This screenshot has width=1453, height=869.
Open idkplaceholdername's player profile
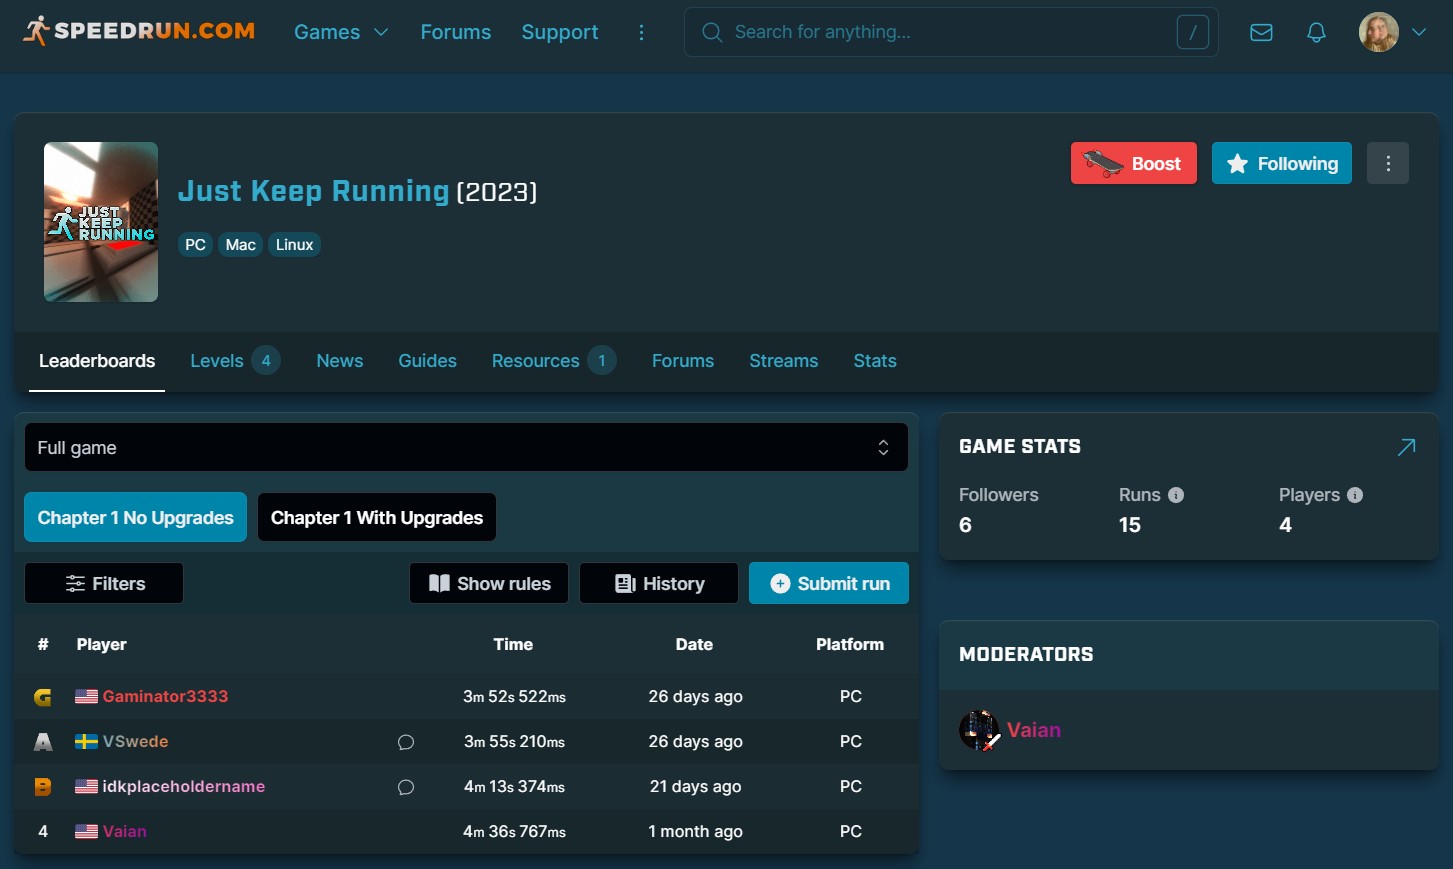pyautogui.click(x=184, y=786)
